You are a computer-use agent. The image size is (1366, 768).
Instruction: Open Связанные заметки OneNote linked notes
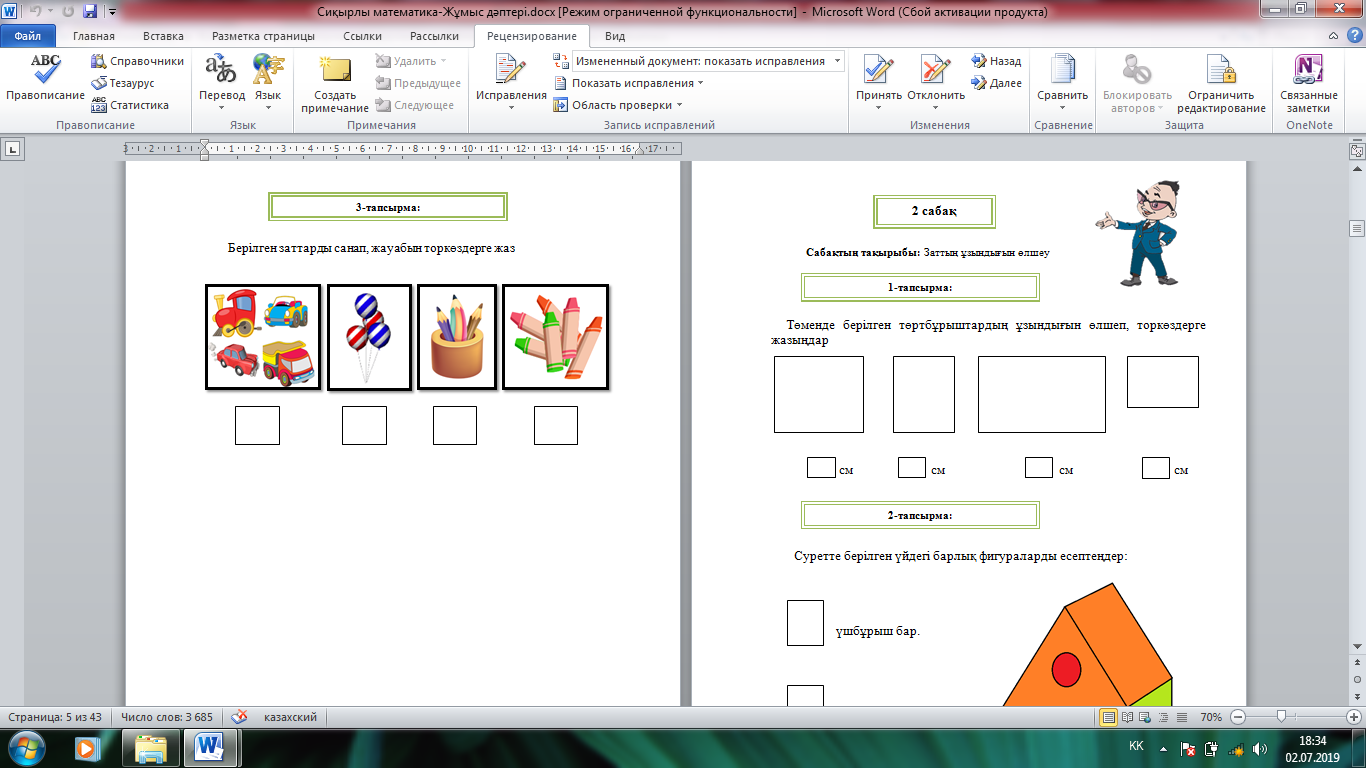[1308, 82]
